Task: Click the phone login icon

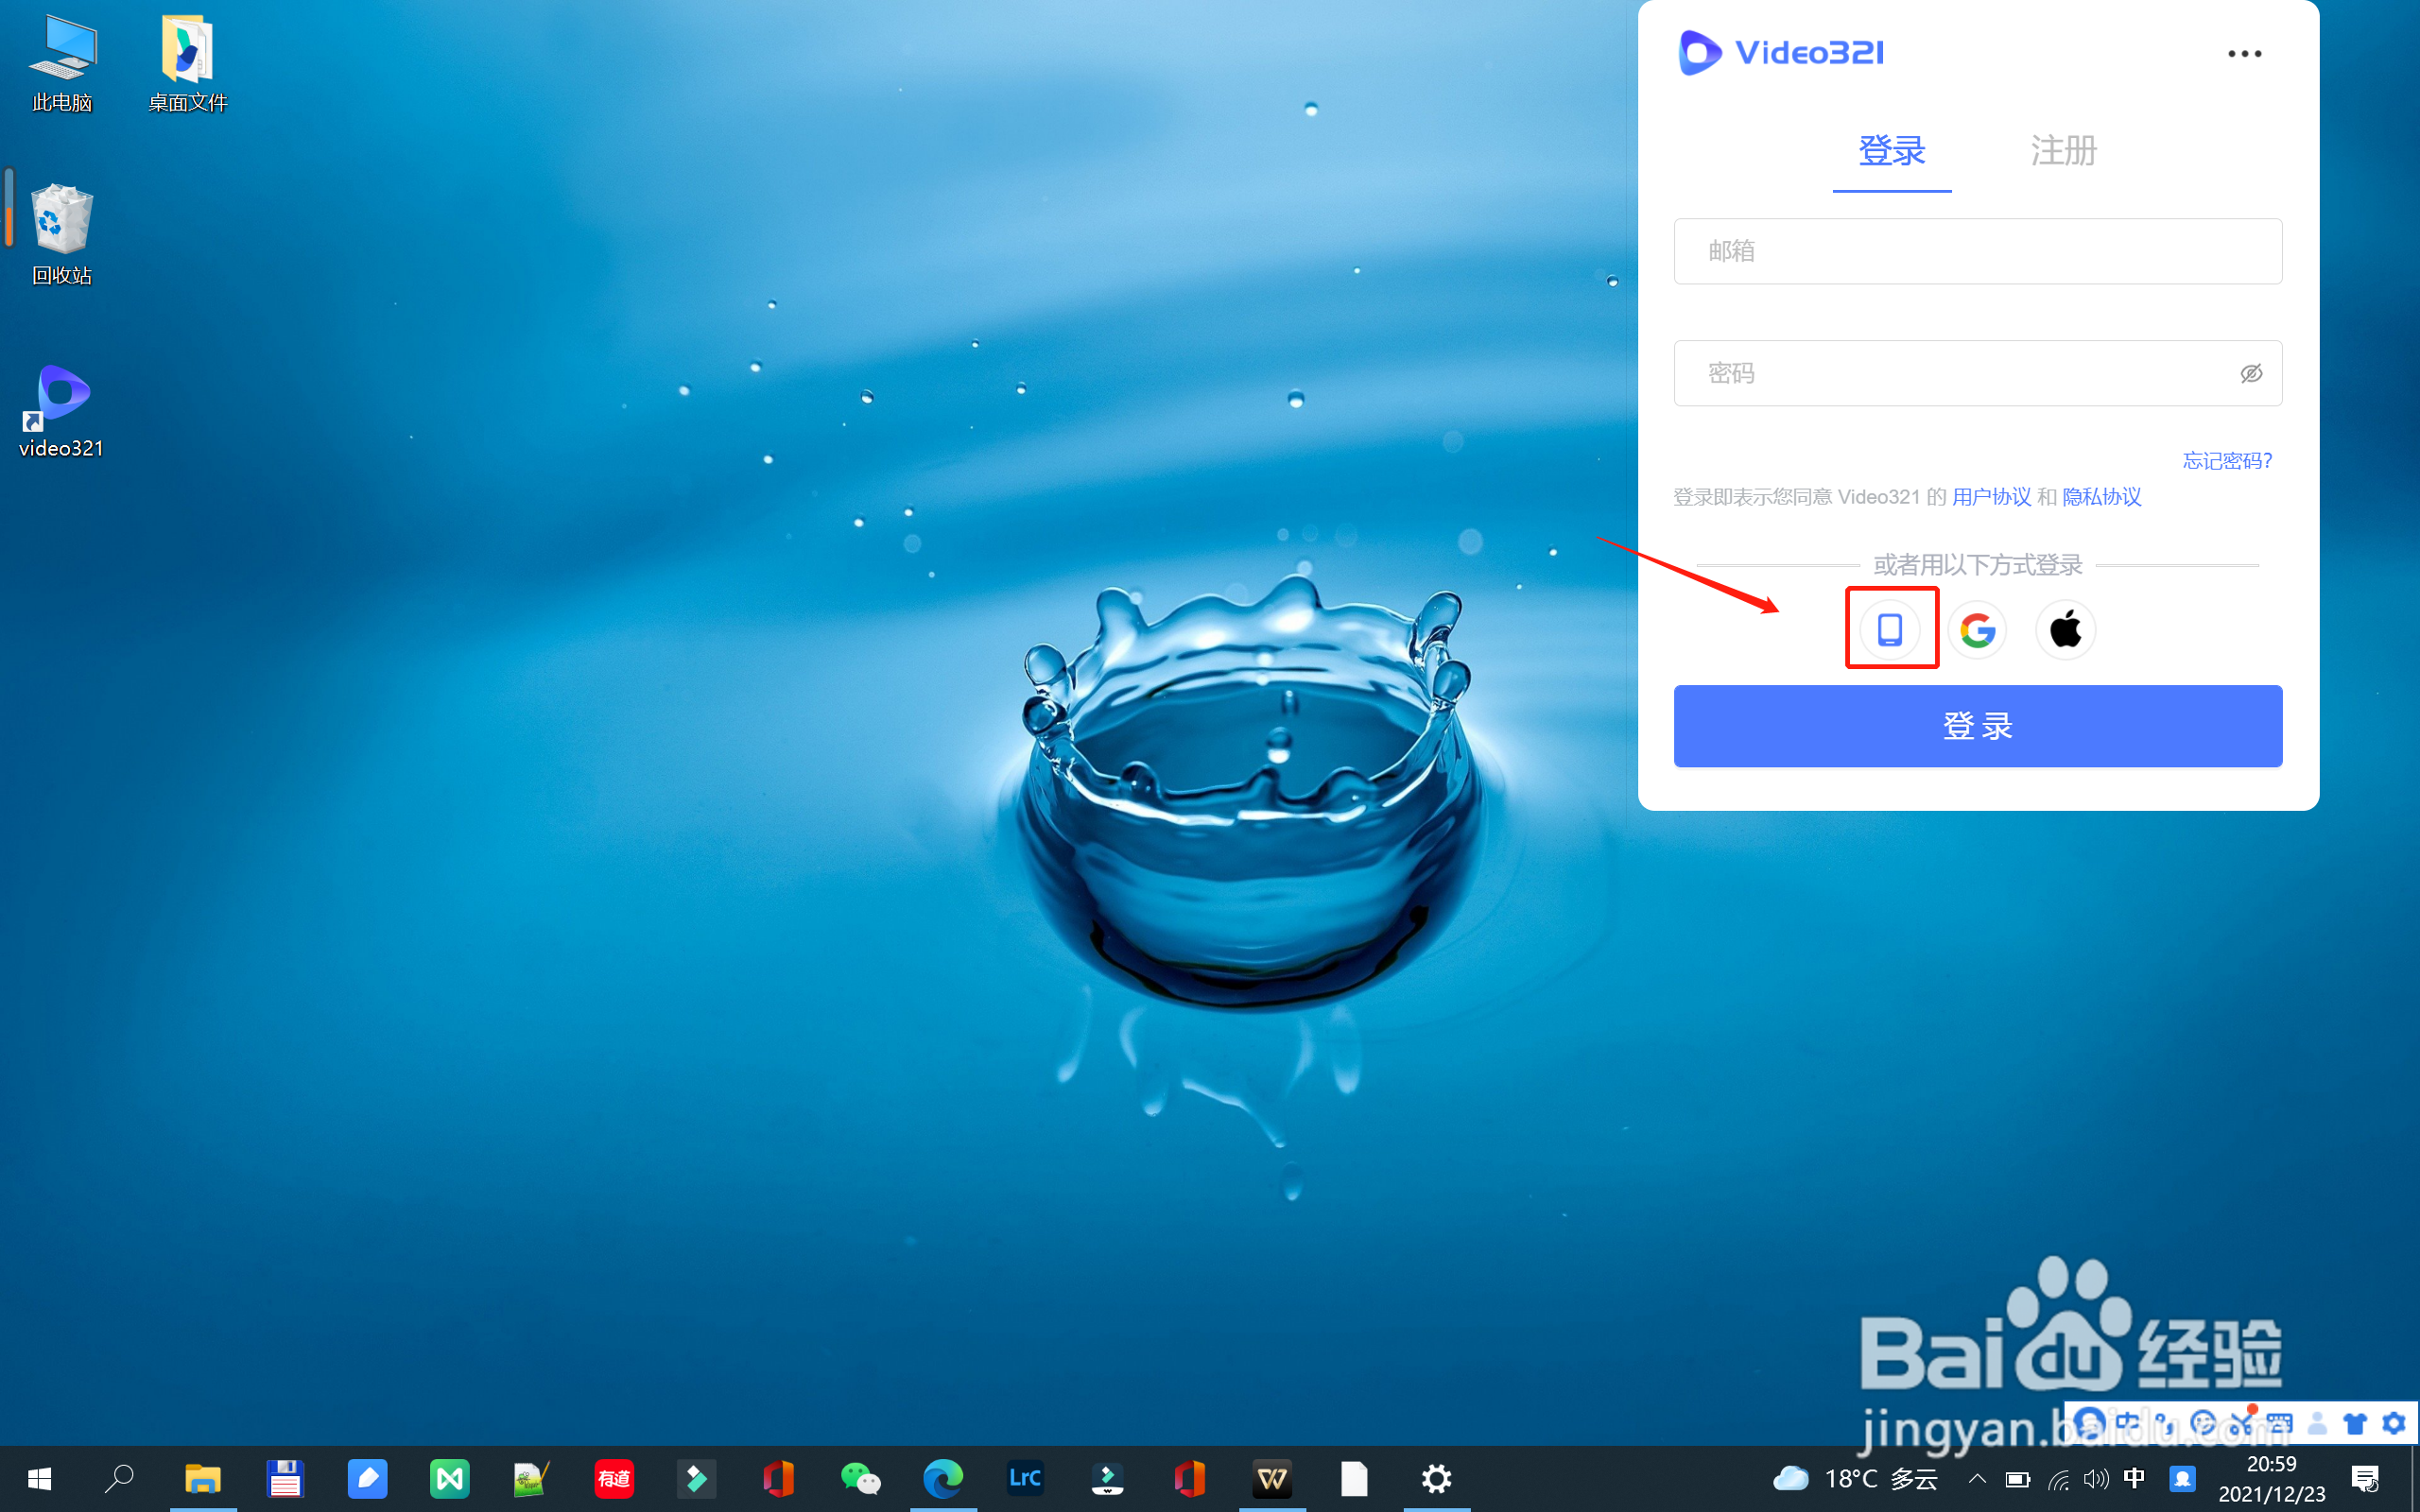Action: [1889, 629]
